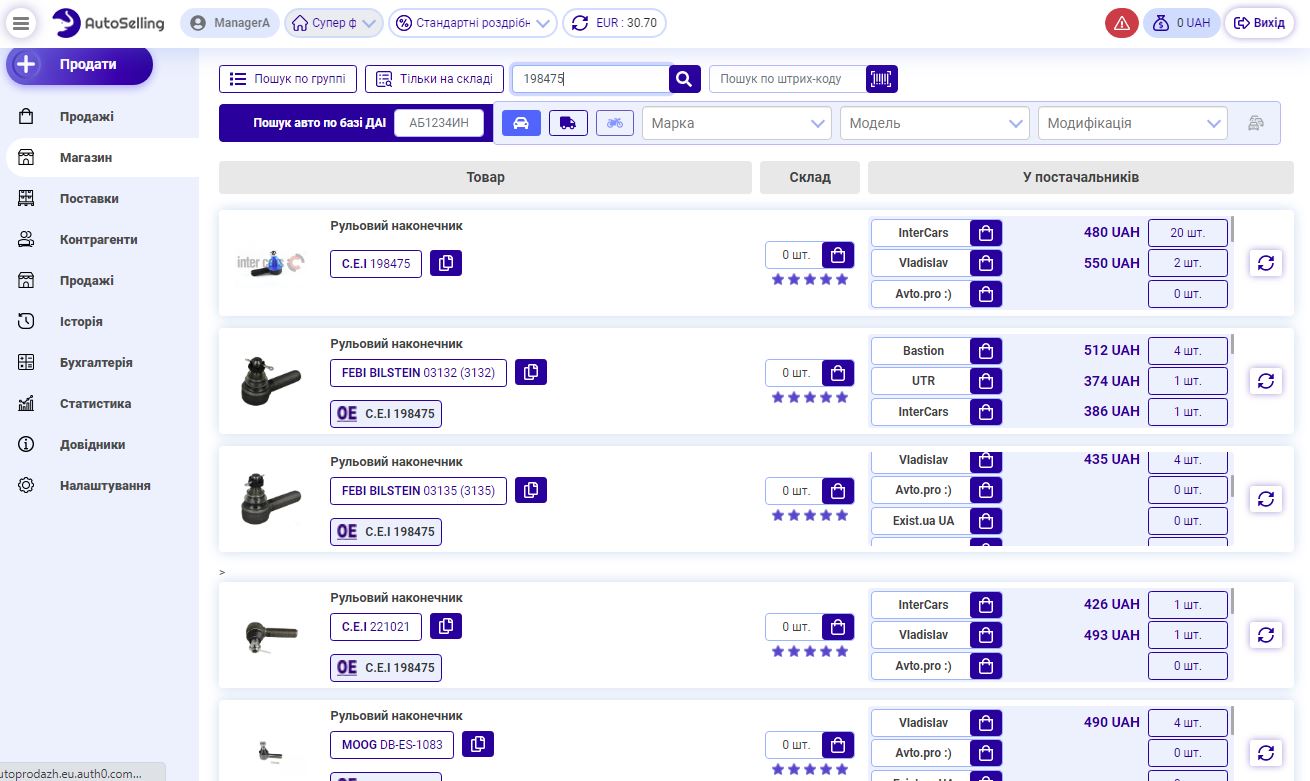
Task: Buy from UTR at 374 UAH
Action: pos(986,381)
